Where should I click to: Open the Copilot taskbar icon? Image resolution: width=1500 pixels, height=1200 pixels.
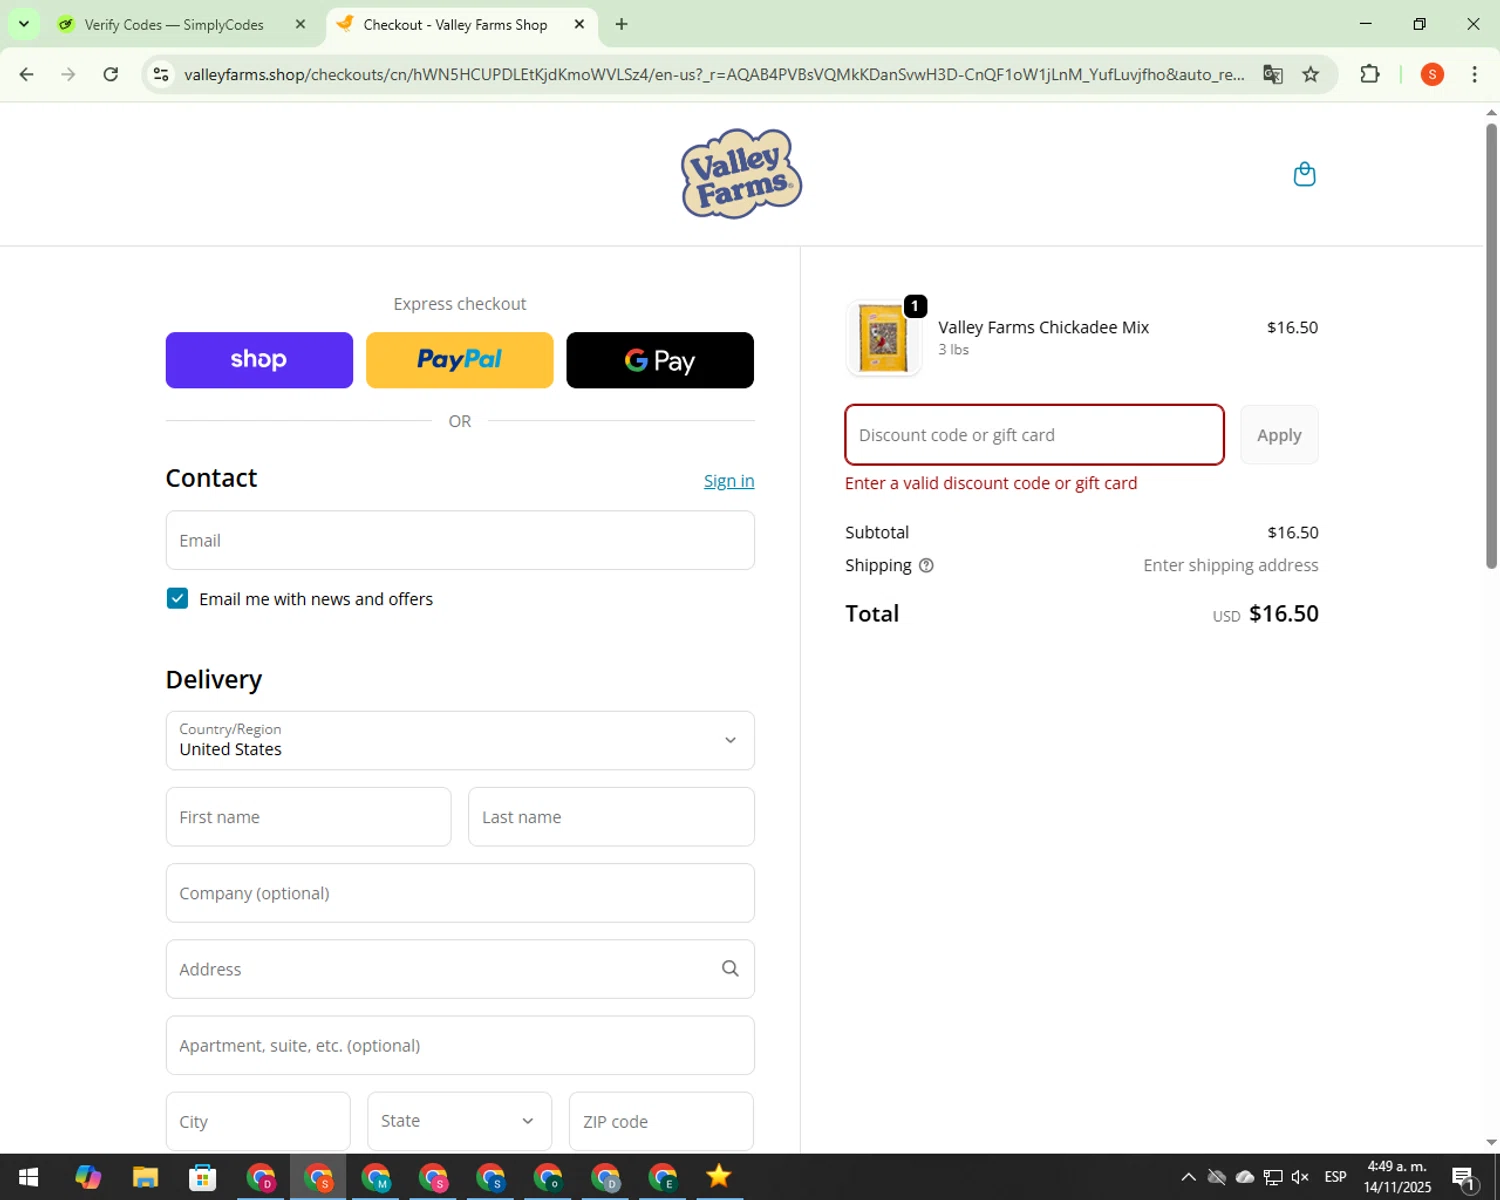(88, 1177)
